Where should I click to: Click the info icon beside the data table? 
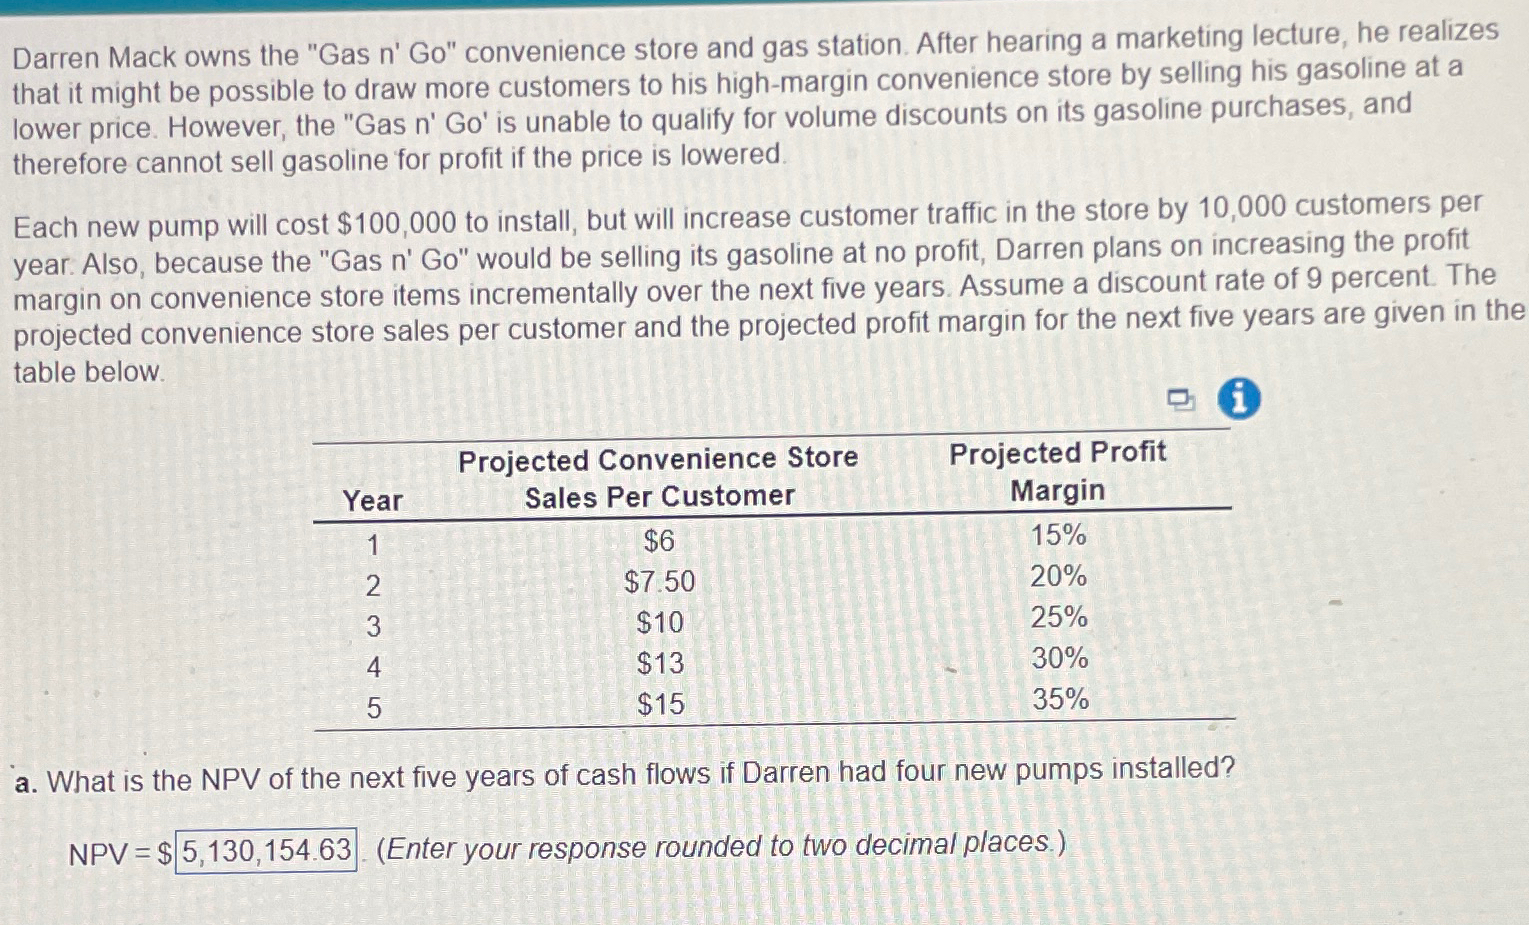[x=1239, y=399]
